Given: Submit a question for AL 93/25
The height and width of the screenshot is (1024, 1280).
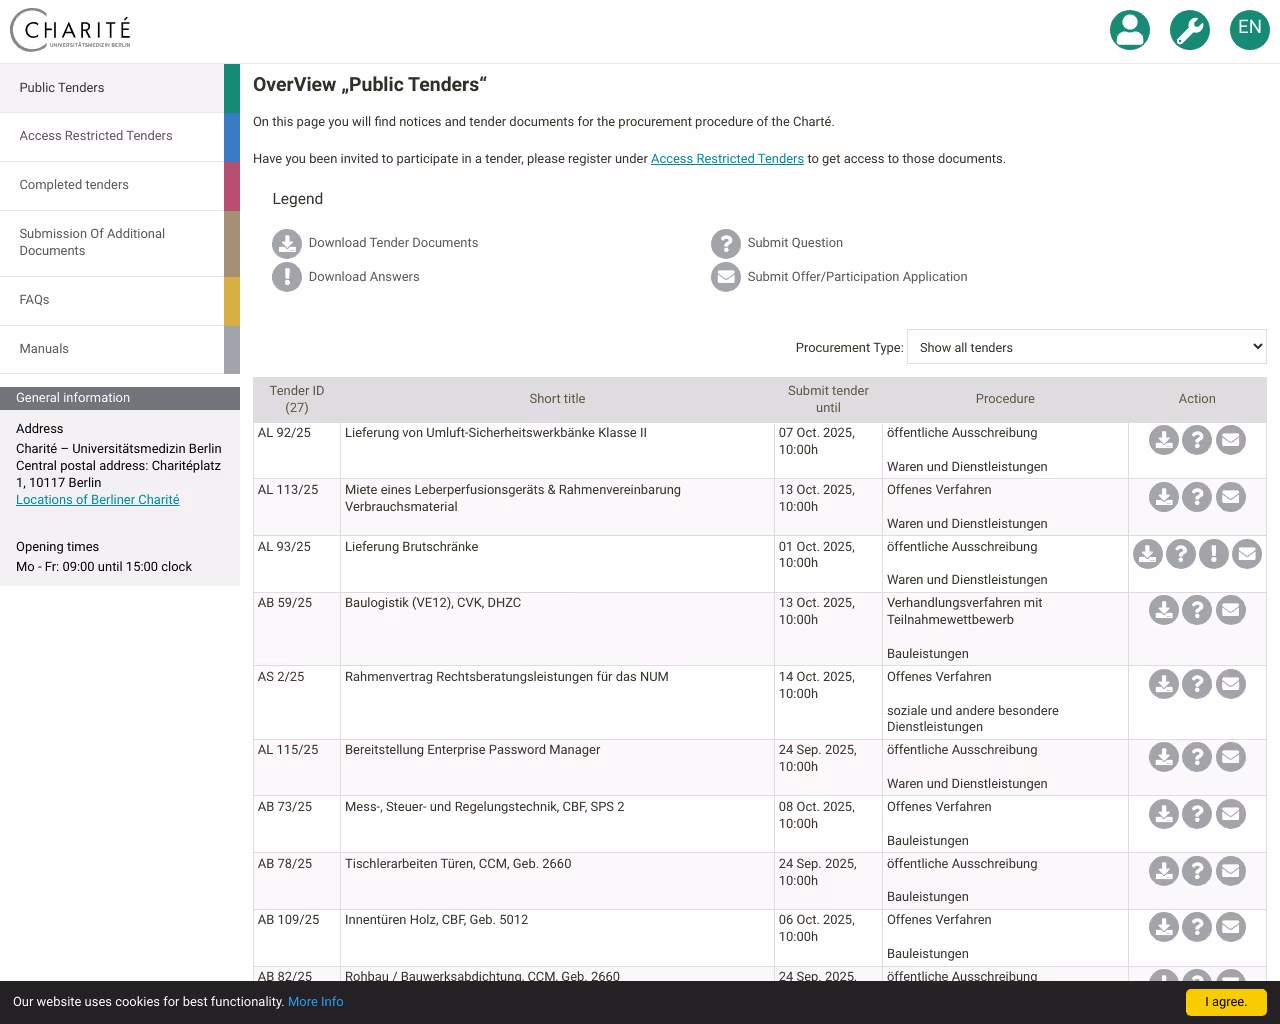Looking at the screenshot, I should [x=1181, y=554].
